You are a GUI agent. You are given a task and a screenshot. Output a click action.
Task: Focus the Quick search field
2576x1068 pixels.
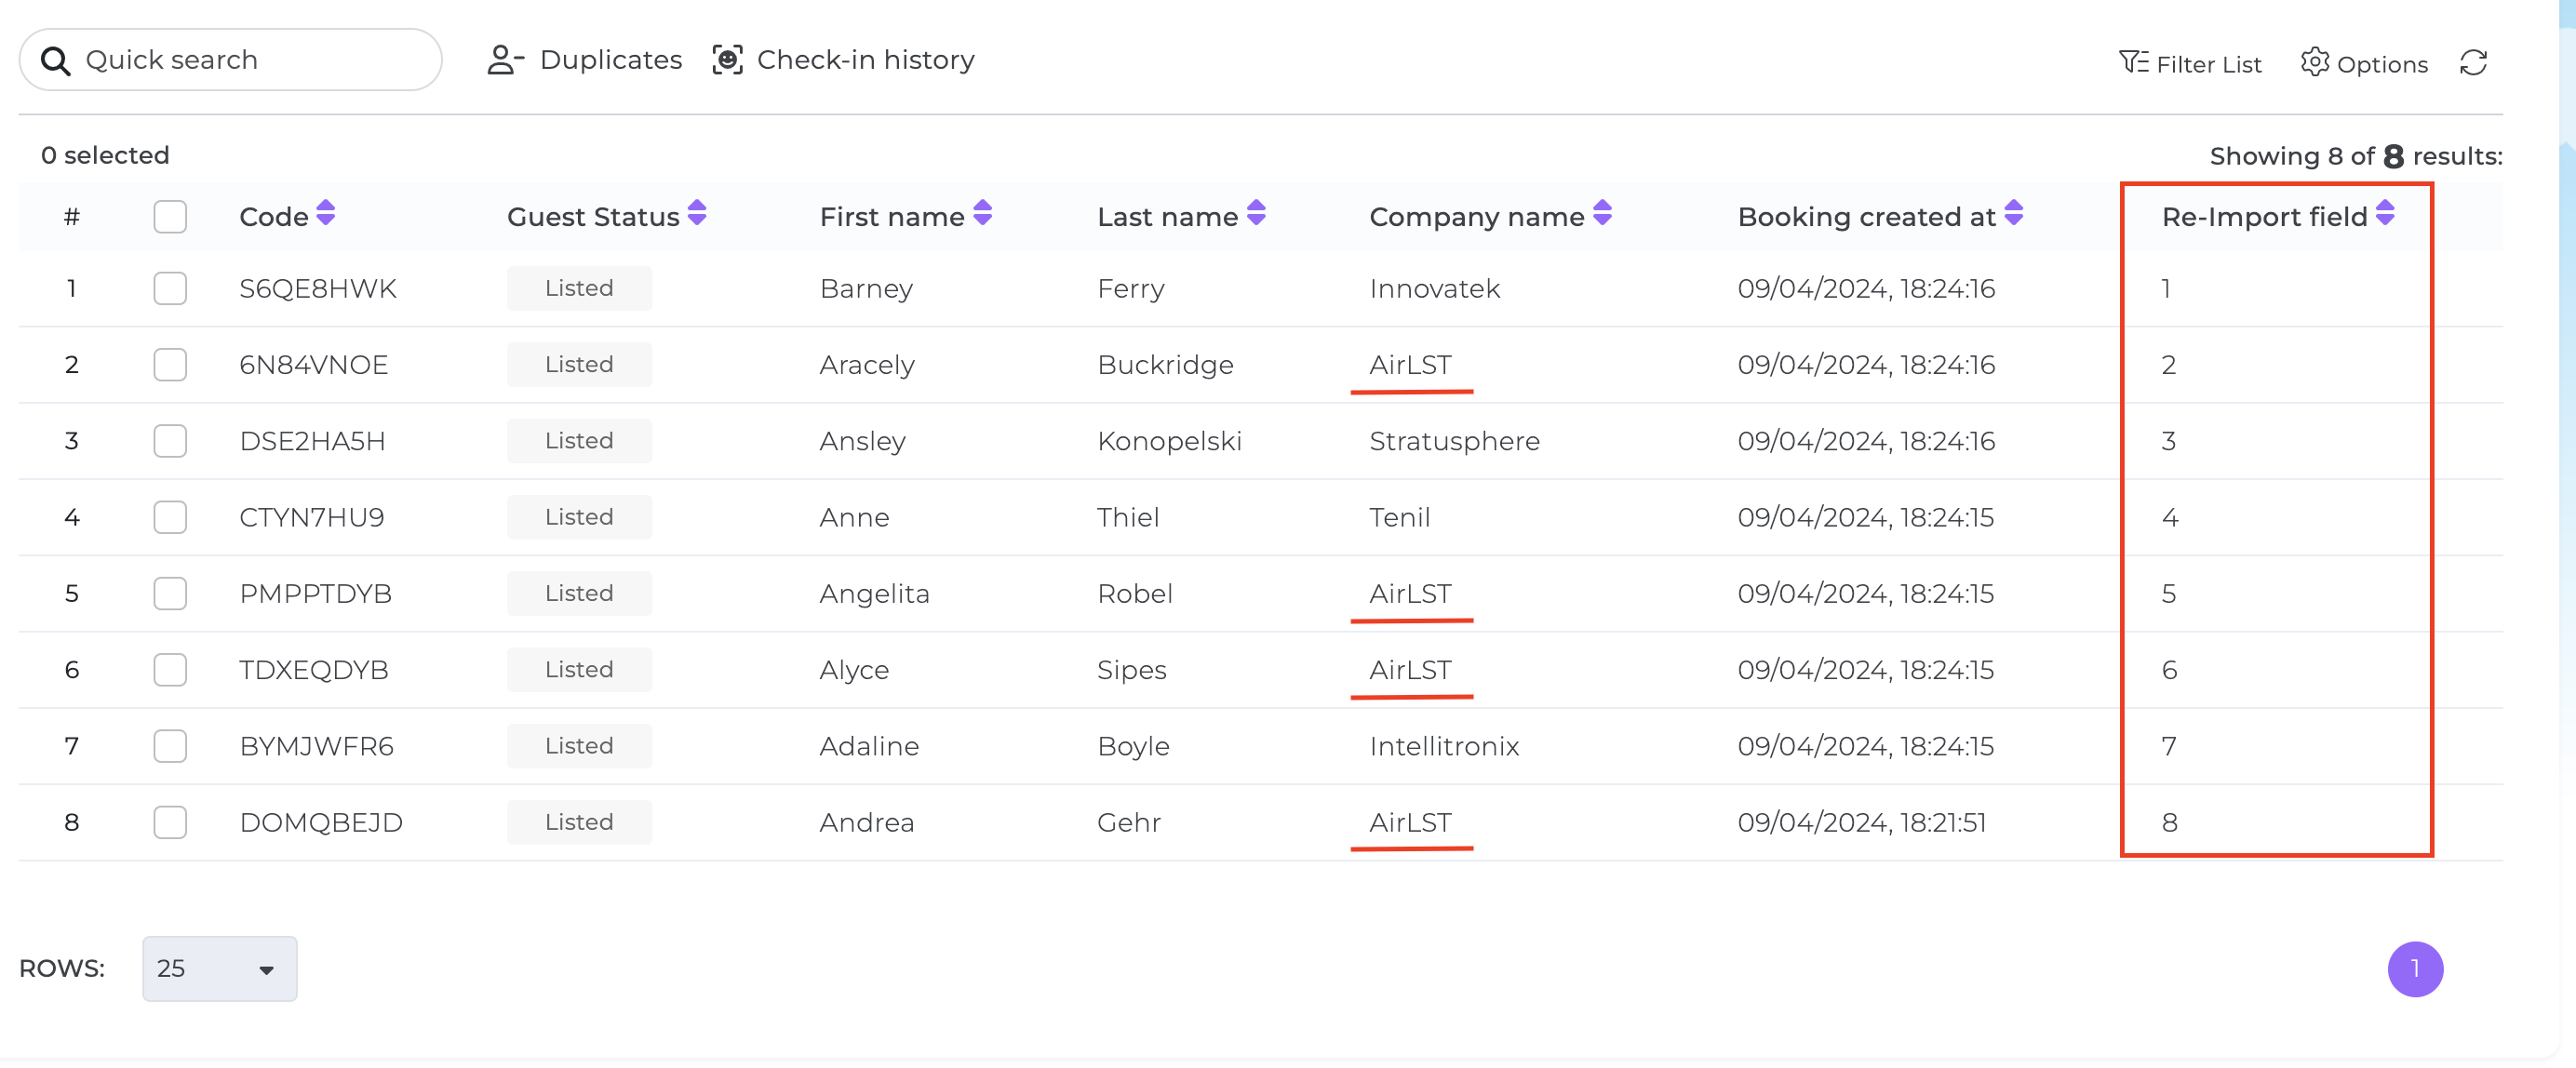pos(231,60)
